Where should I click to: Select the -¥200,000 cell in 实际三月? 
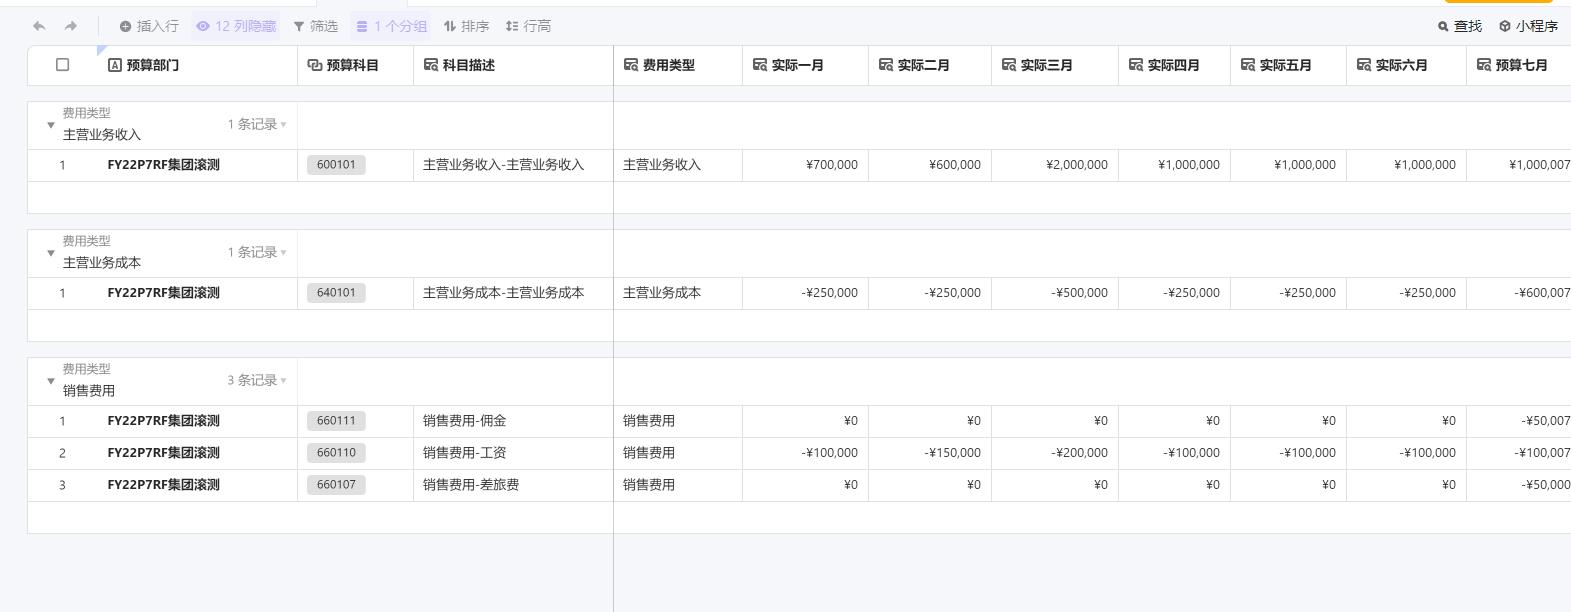click(x=1055, y=453)
